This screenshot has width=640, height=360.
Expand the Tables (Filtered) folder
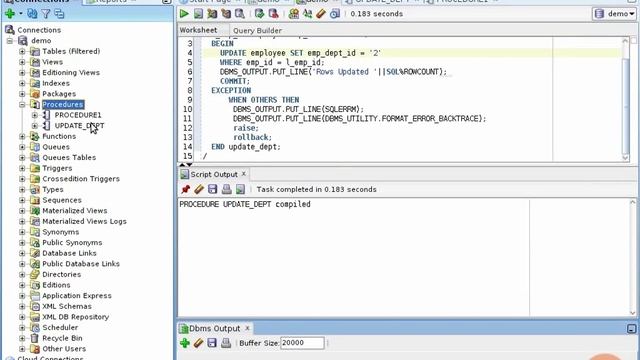tap(22, 51)
